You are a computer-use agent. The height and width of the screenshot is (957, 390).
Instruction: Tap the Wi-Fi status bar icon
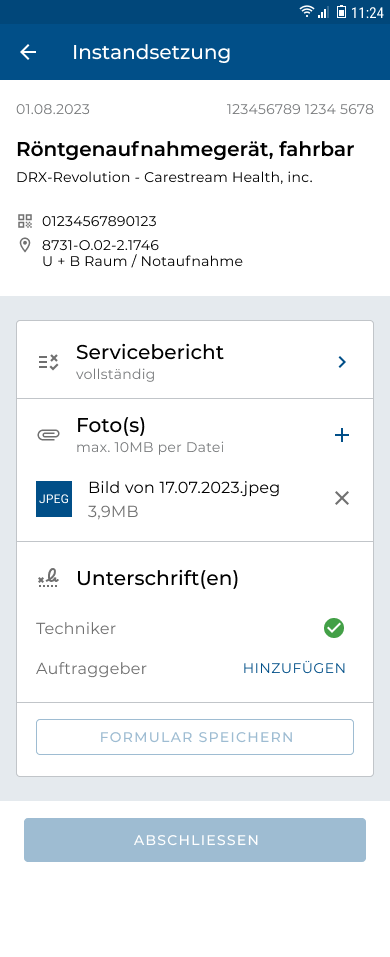[x=306, y=12]
